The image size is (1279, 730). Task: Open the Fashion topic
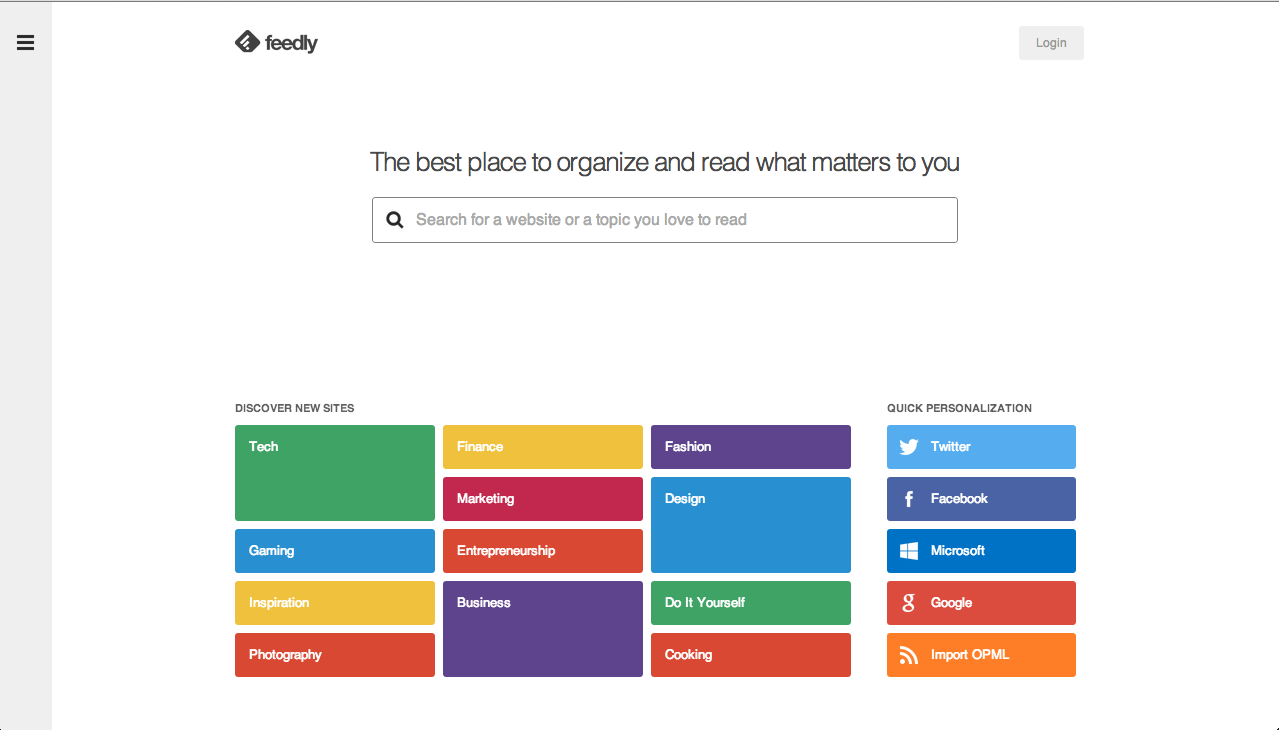[750, 446]
